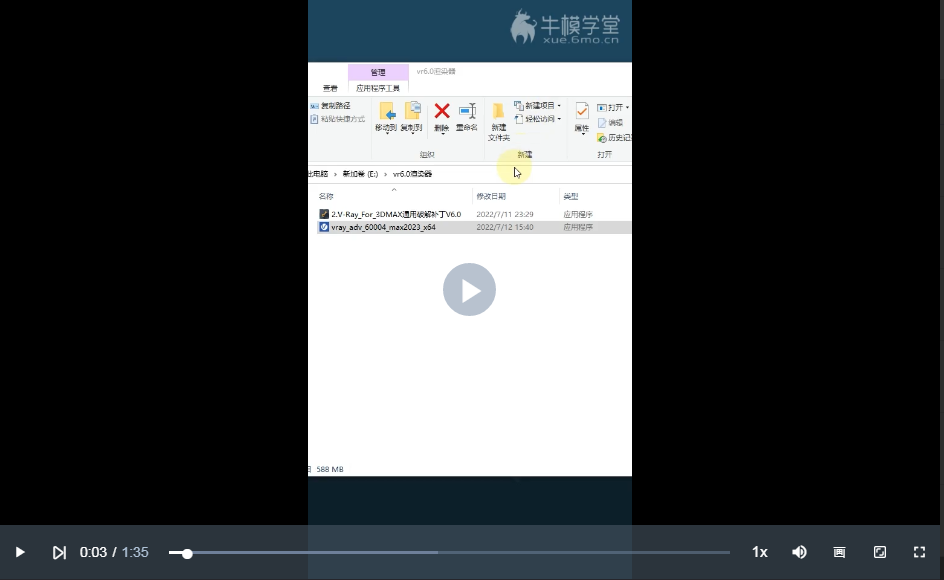Viewport: 944px width, 580px height.
Task: Seek to the middle of the progress bar
Action: pos(449,552)
